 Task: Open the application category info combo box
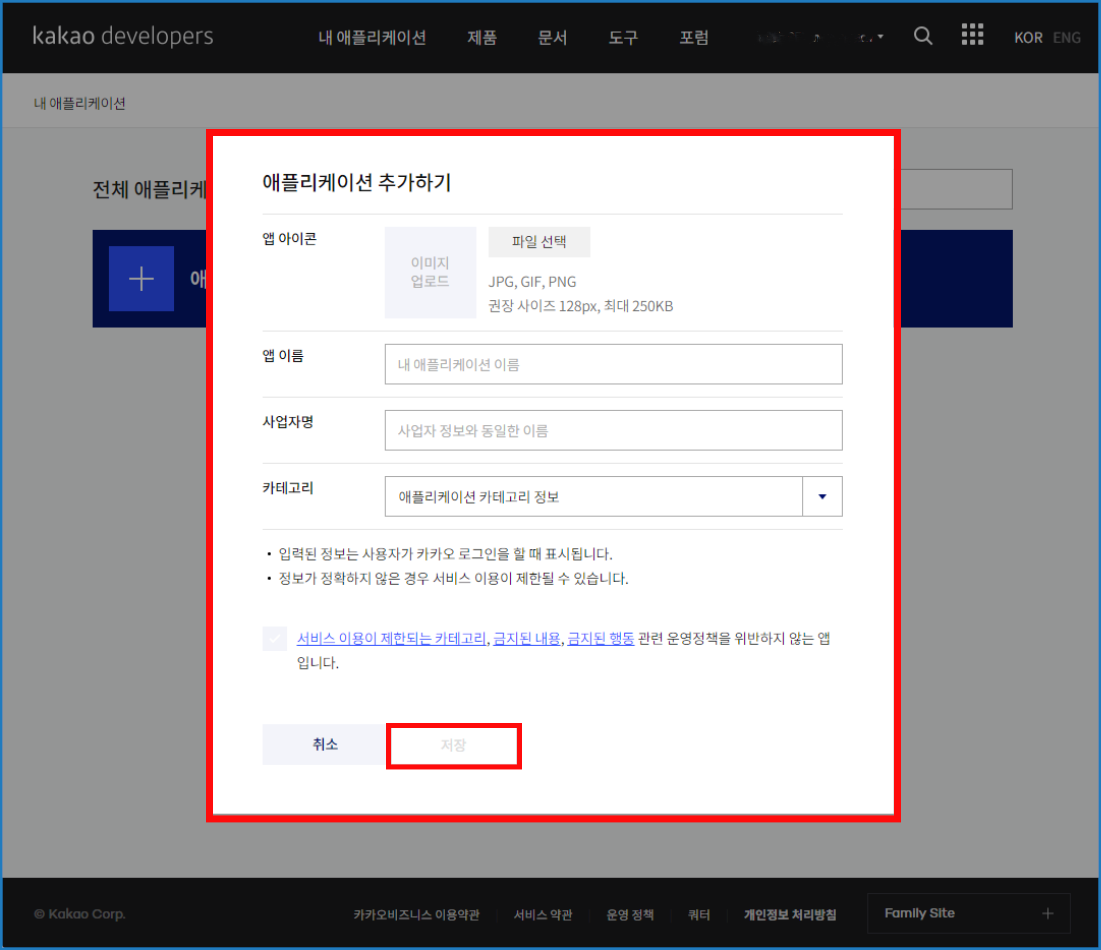pos(593,497)
